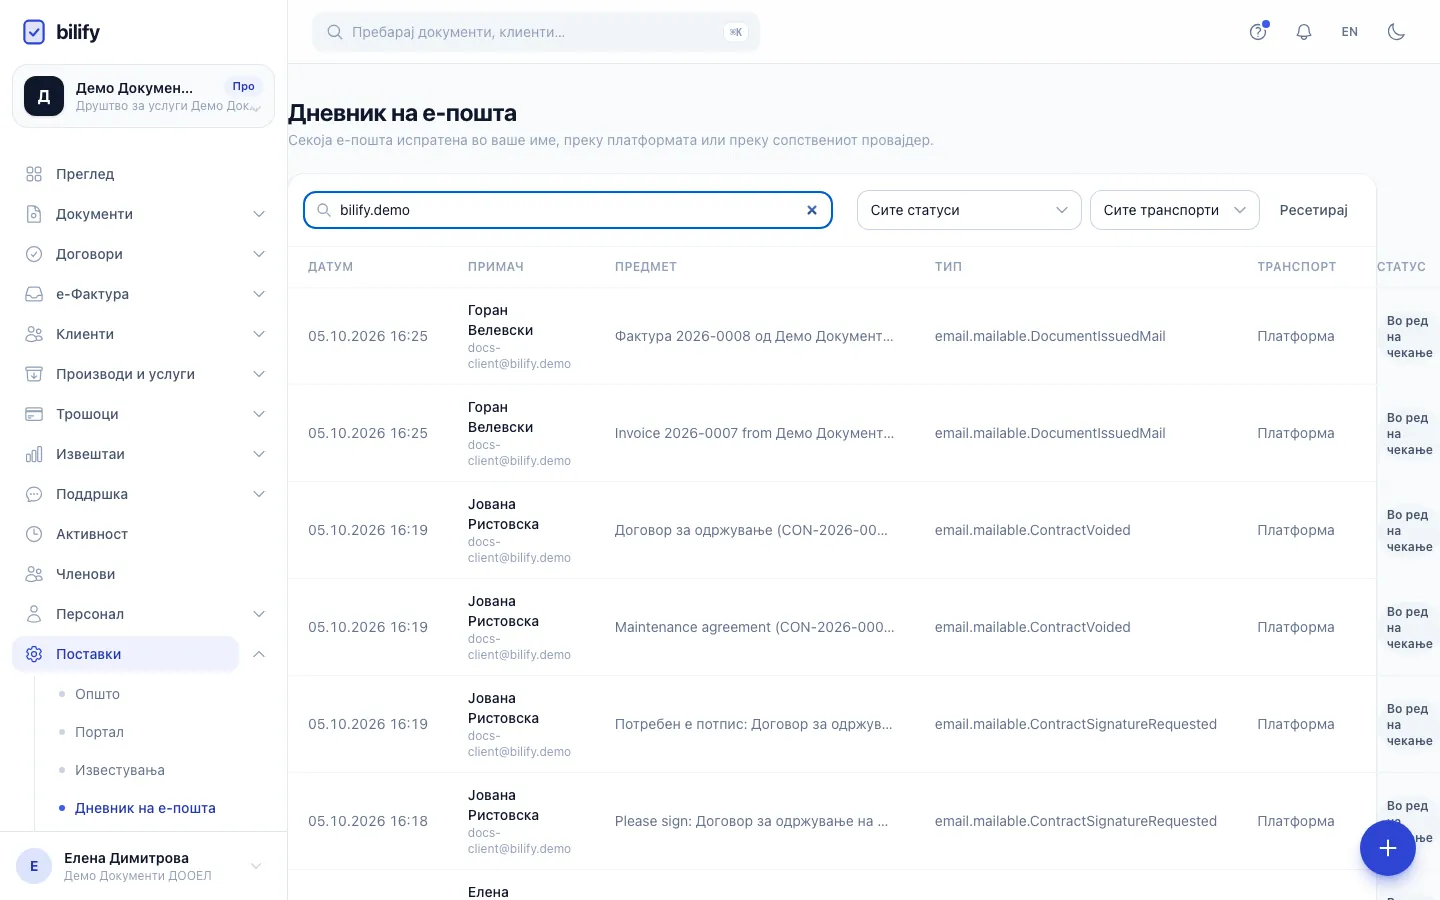Open the help question mark icon
This screenshot has width=1440, height=900.
pyautogui.click(x=1258, y=32)
